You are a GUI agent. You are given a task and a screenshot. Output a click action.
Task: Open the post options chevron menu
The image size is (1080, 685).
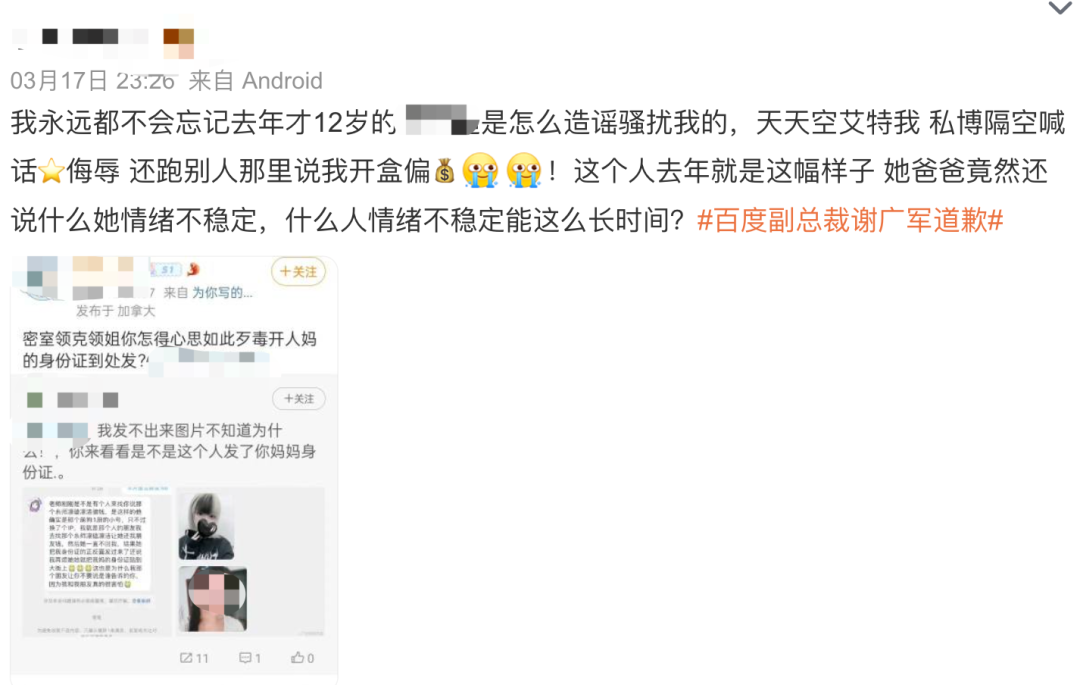pyautogui.click(x=1059, y=8)
